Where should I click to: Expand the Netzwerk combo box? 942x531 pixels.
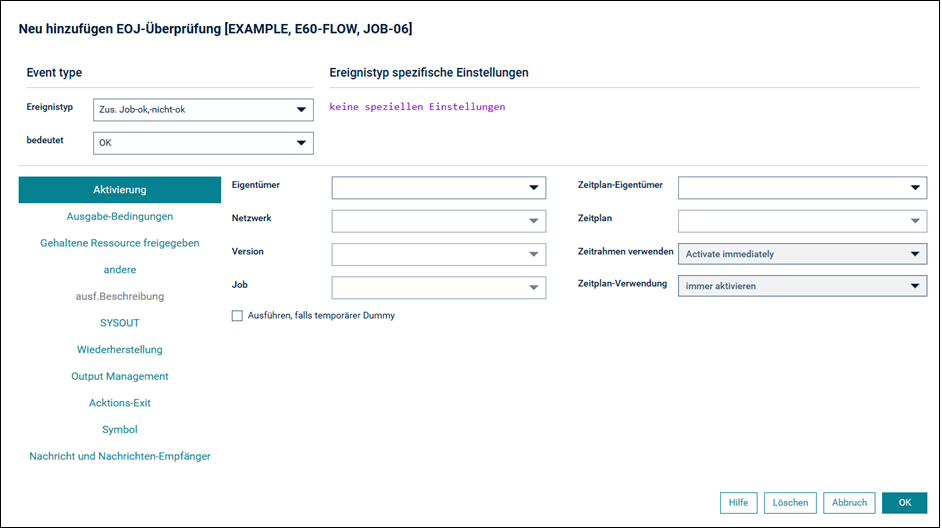tap(439, 221)
